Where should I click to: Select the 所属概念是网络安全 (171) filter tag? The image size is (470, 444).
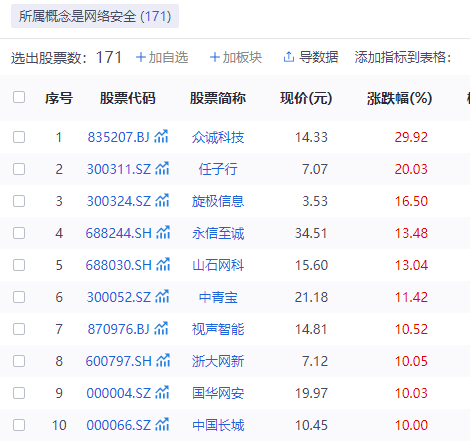95,16
